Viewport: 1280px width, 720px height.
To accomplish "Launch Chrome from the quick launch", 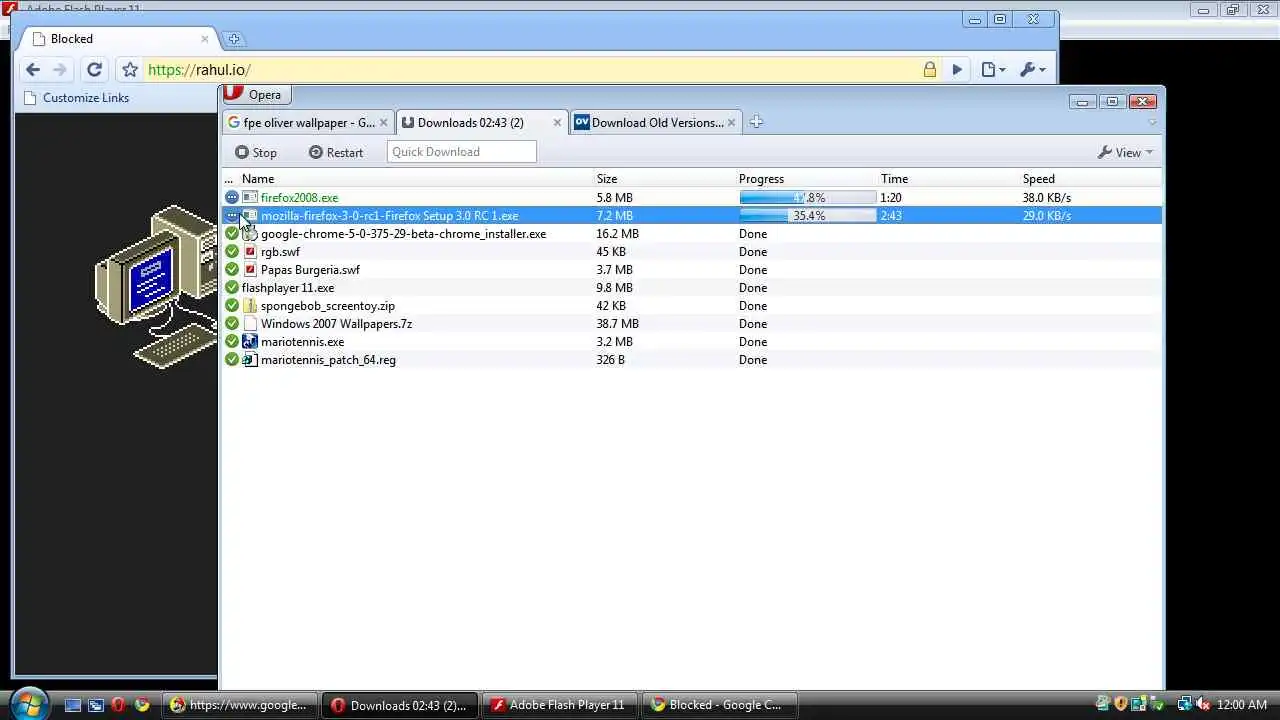I will coord(142,705).
